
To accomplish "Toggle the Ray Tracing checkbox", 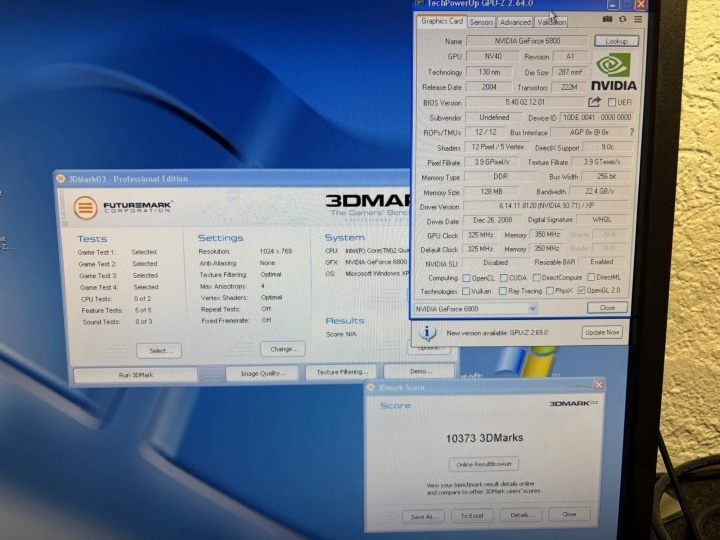I will (503, 291).
